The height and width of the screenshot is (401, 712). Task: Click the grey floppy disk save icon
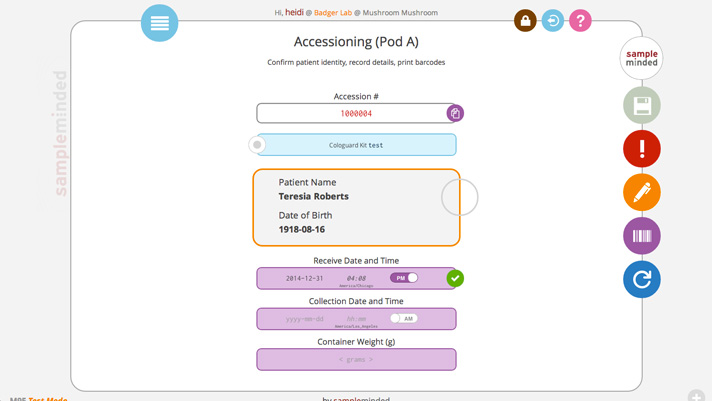pyautogui.click(x=642, y=105)
